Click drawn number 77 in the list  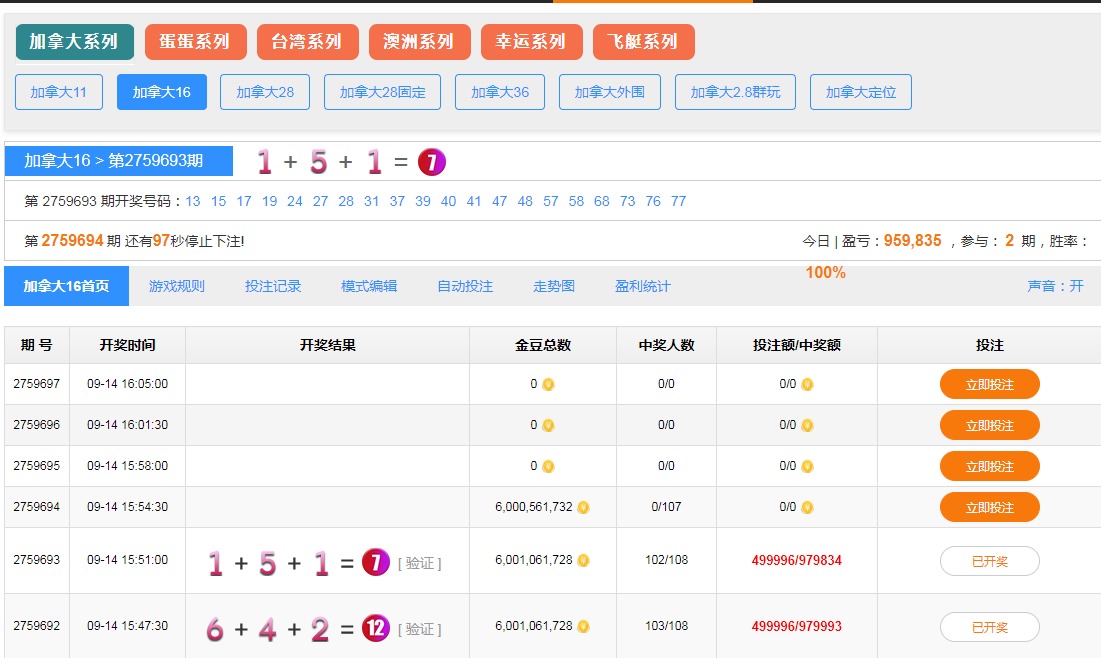679,201
